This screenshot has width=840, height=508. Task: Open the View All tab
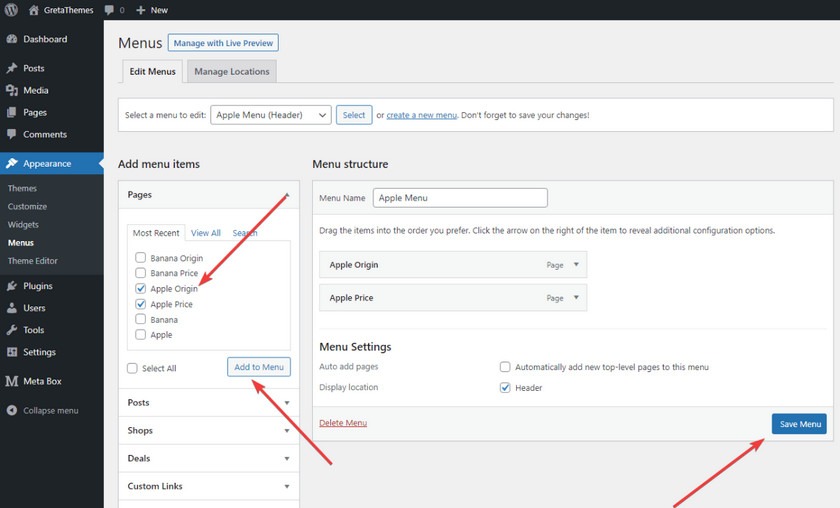click(206, 233)
